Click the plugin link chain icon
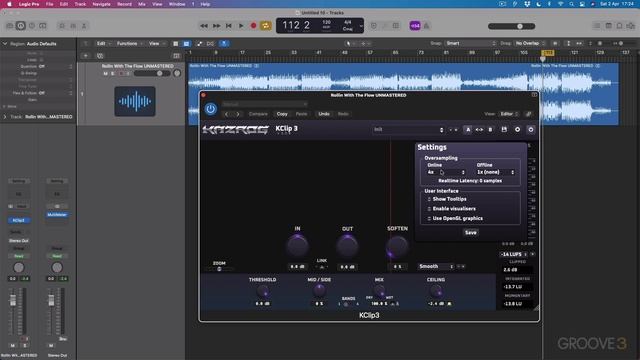 pos(529,114)
